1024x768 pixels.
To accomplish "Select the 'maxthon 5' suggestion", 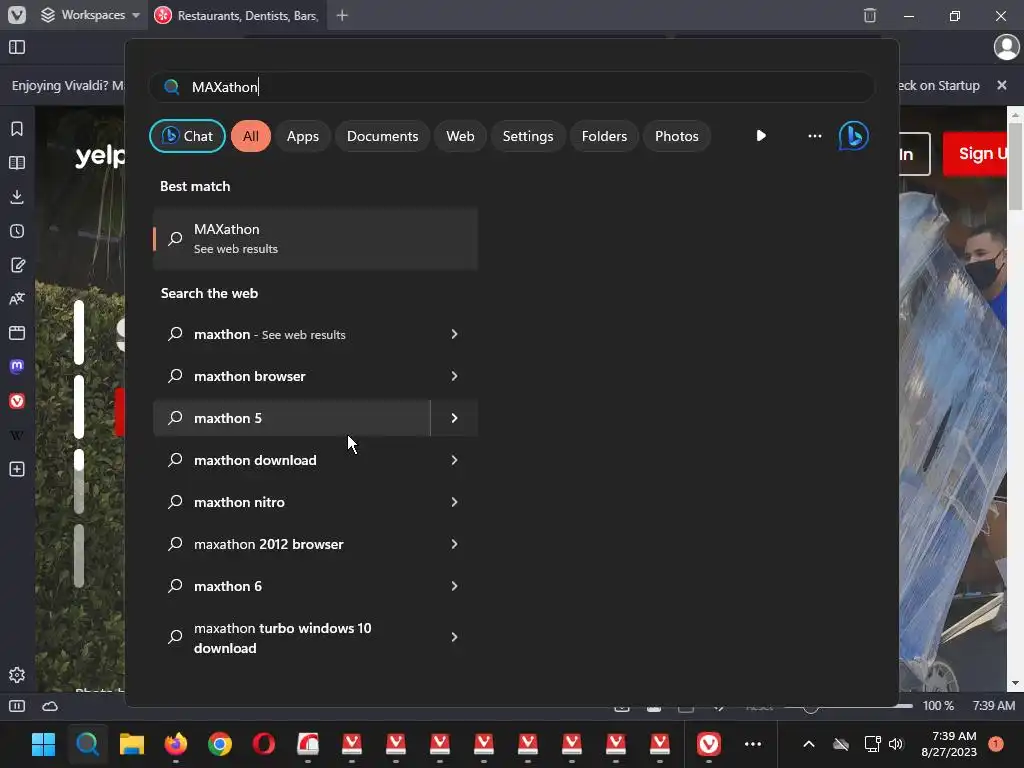I will pyautogui.click(x=292, y=418).
